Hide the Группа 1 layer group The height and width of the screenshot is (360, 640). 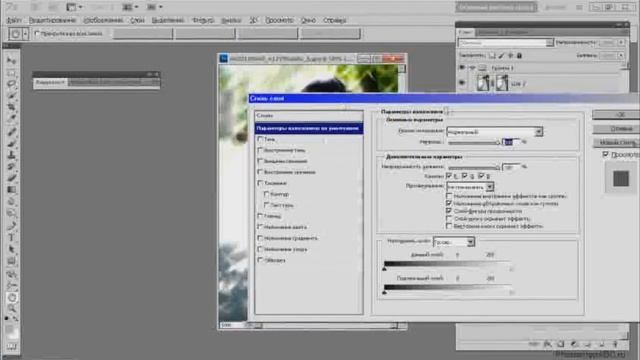462,68
